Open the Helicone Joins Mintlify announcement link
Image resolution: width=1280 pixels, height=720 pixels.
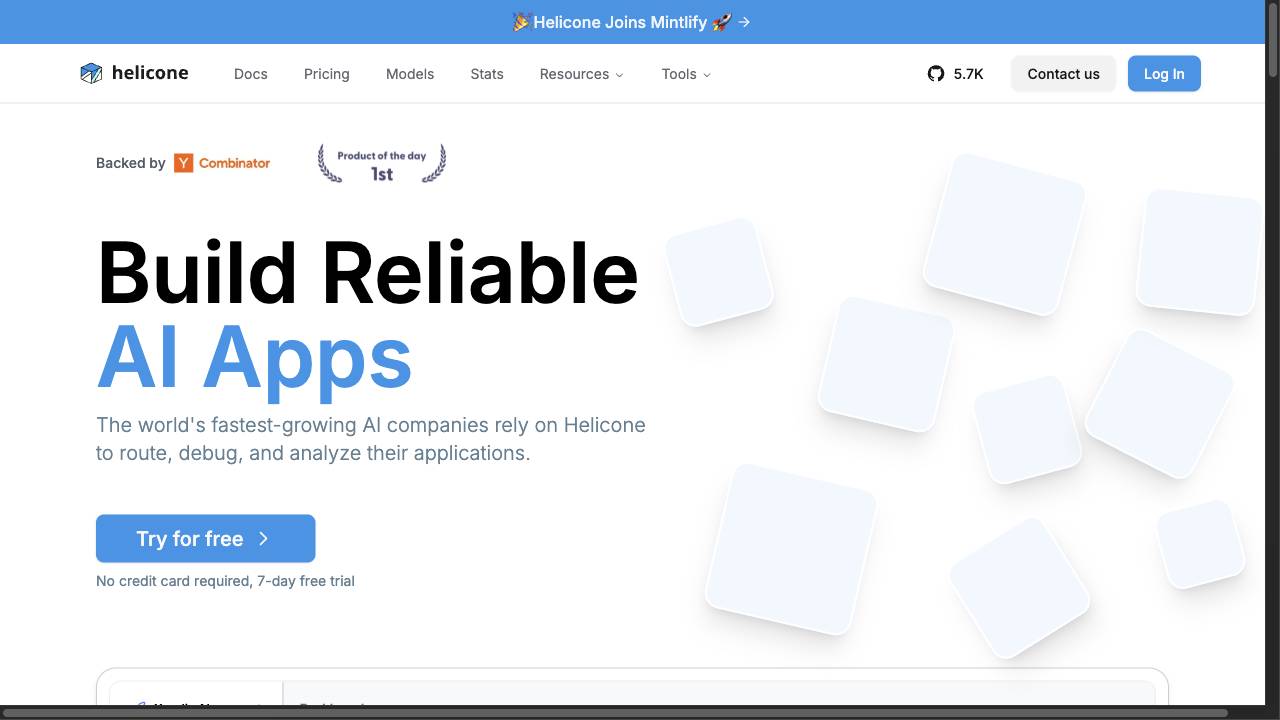pyautogui.click(x=631, y=22)
